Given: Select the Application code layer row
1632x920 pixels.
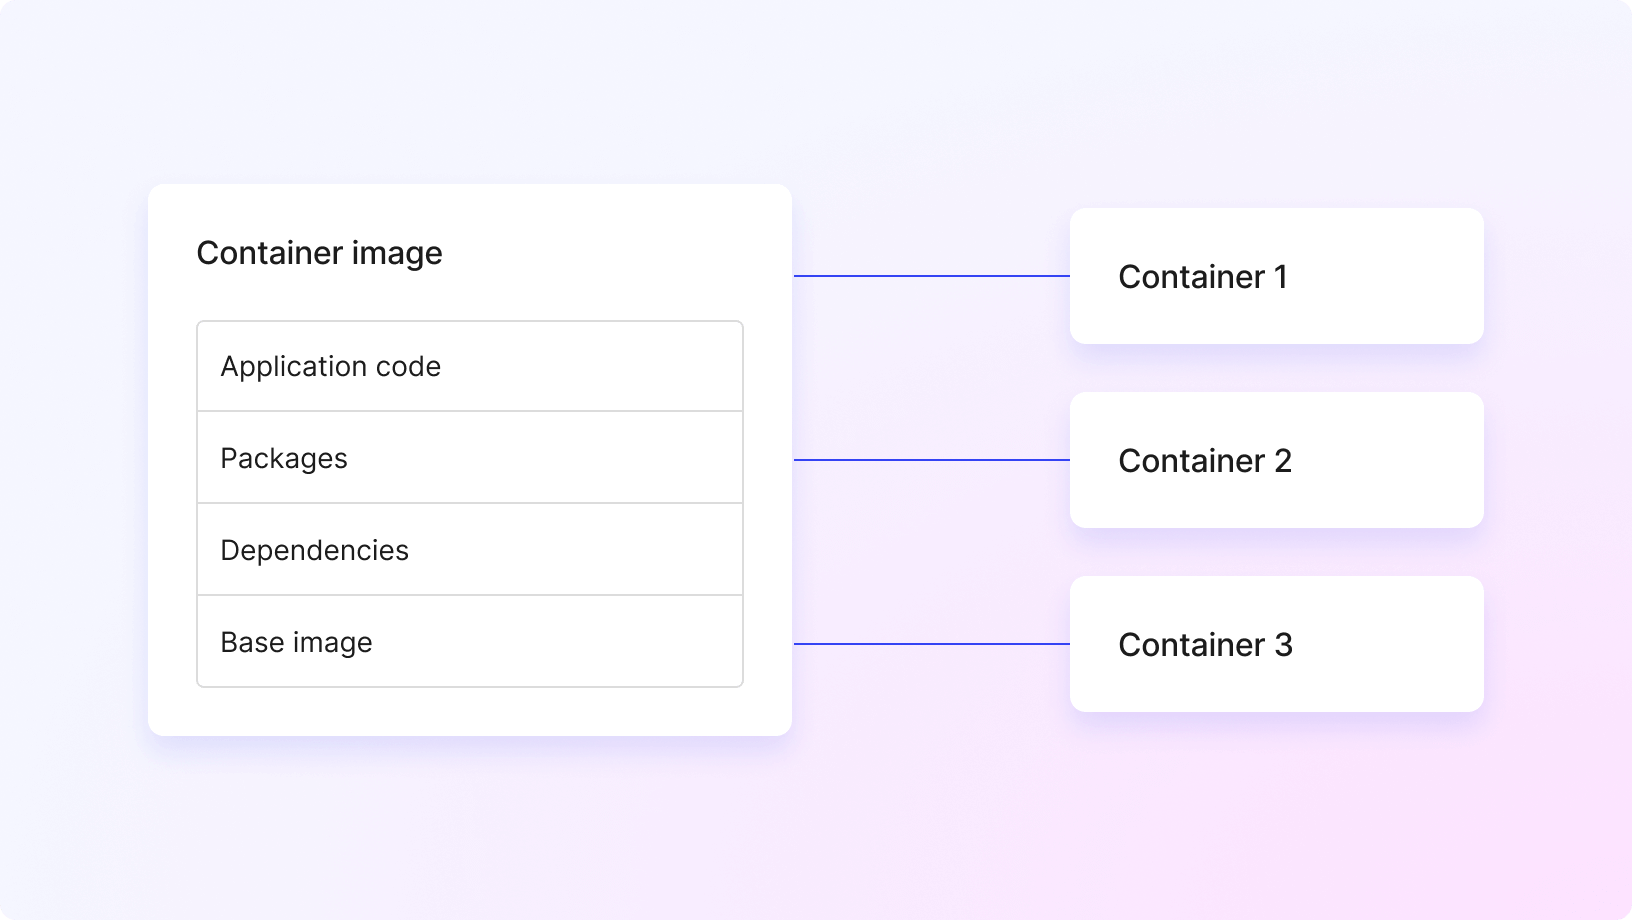Looking at the screenshot, I should (470, 366).
